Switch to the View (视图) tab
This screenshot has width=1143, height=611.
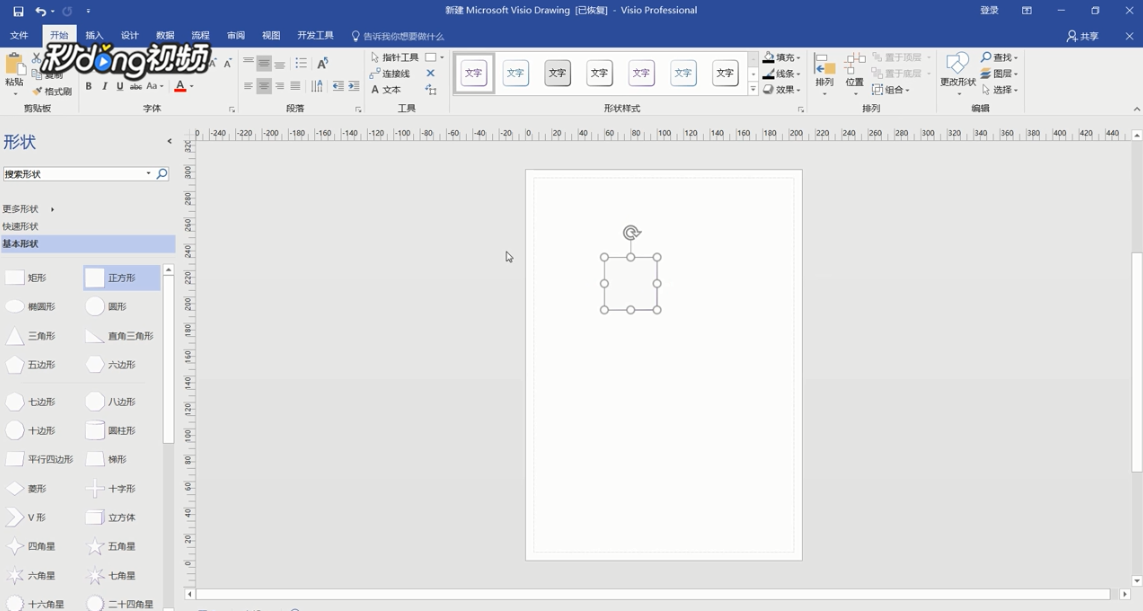(271, 36)
